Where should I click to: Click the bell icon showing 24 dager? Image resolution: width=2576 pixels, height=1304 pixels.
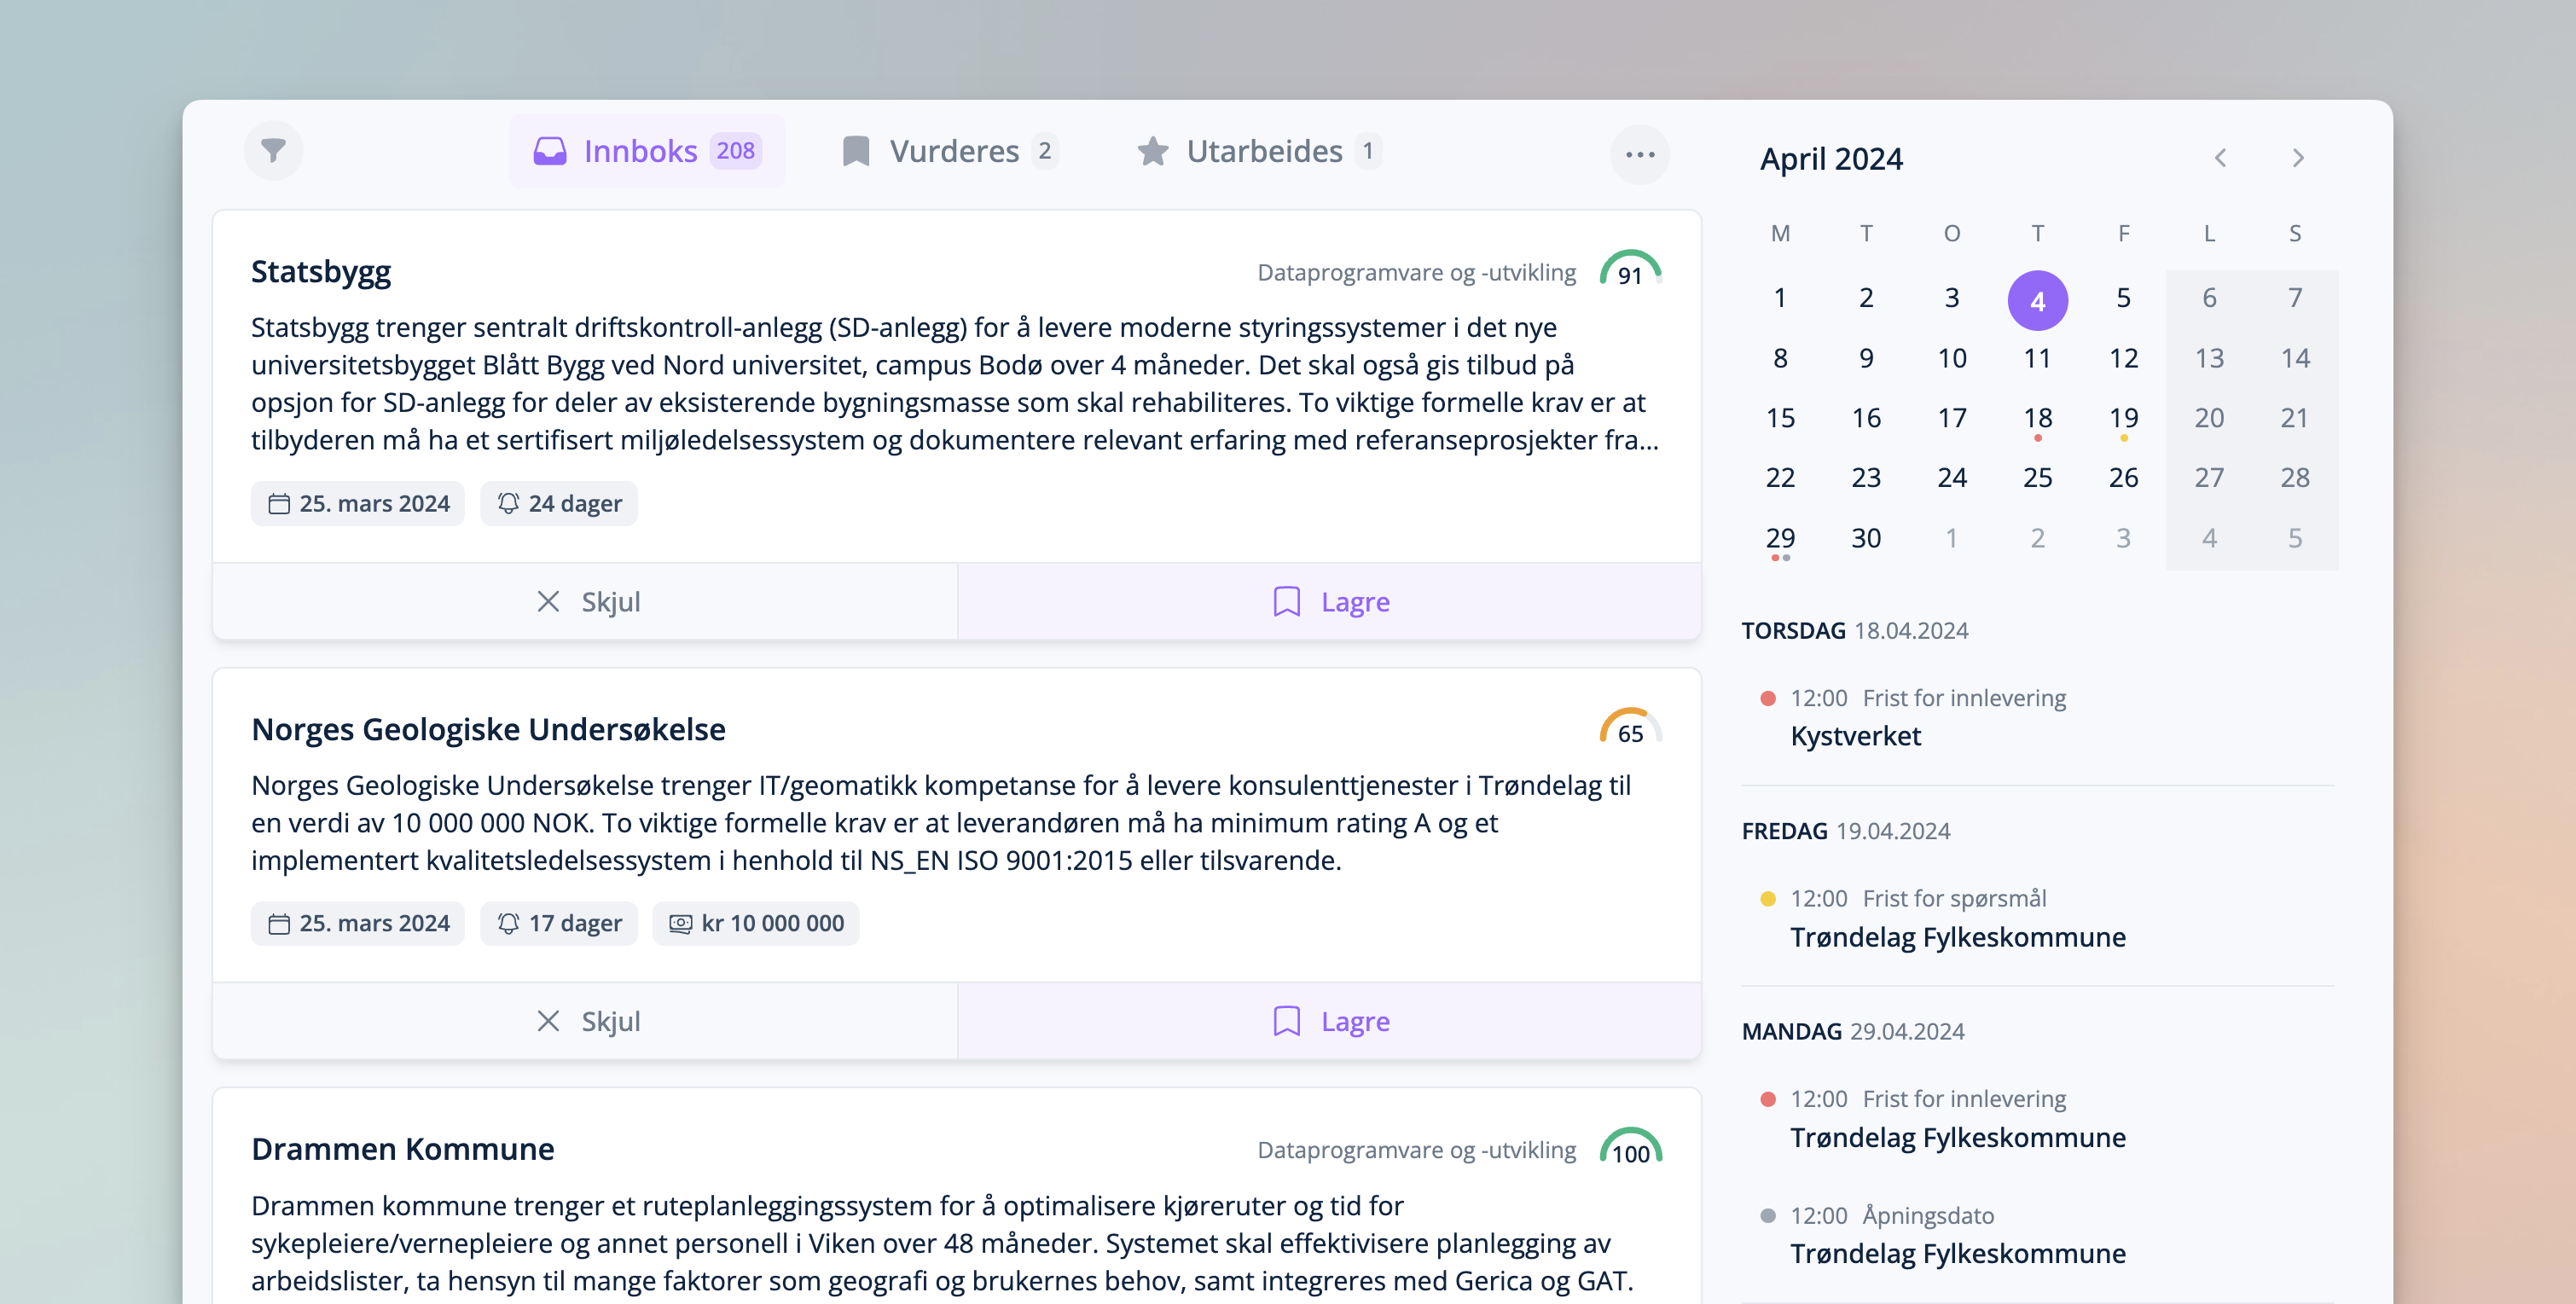[x=509, y=503]
